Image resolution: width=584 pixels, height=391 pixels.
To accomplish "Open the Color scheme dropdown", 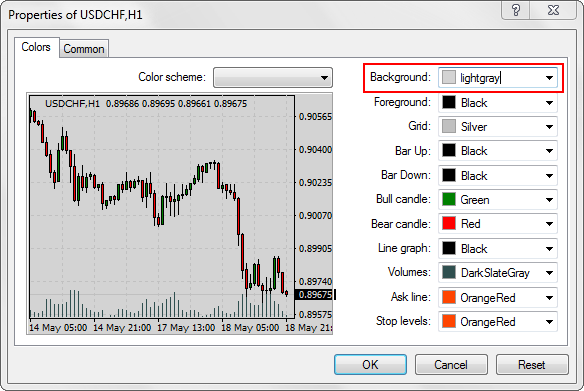I will (x=273, y=77).
